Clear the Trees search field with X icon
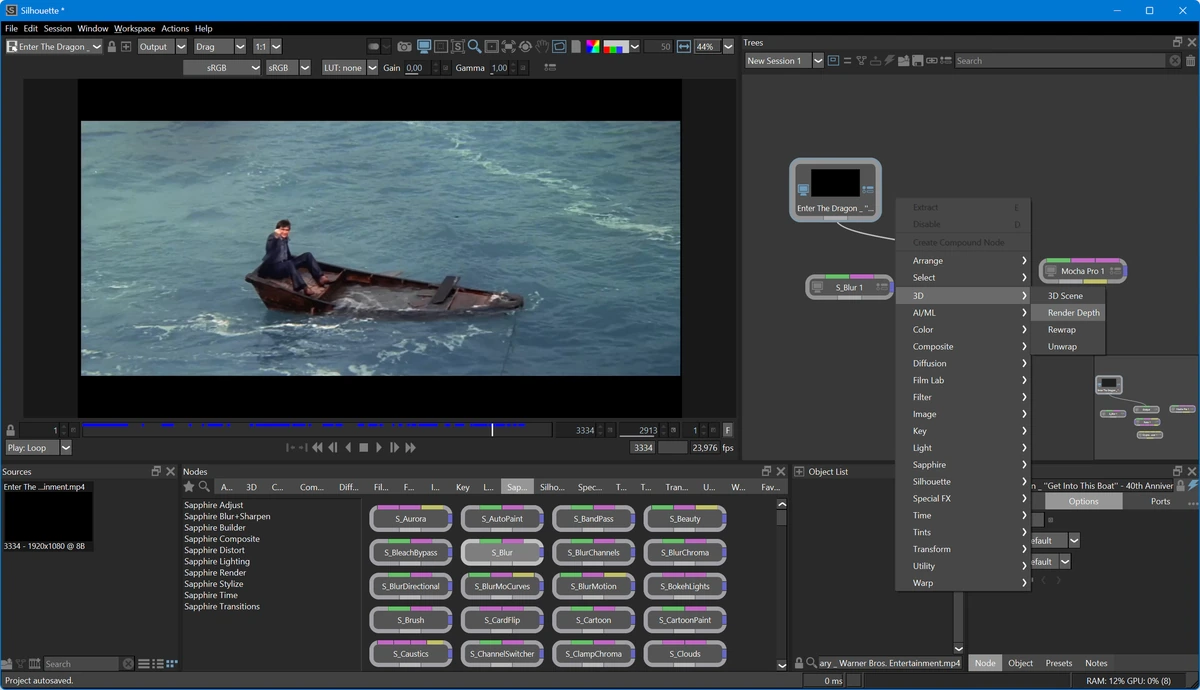1200x690 pixels. pyautogui.click(x=1175, y=61)
